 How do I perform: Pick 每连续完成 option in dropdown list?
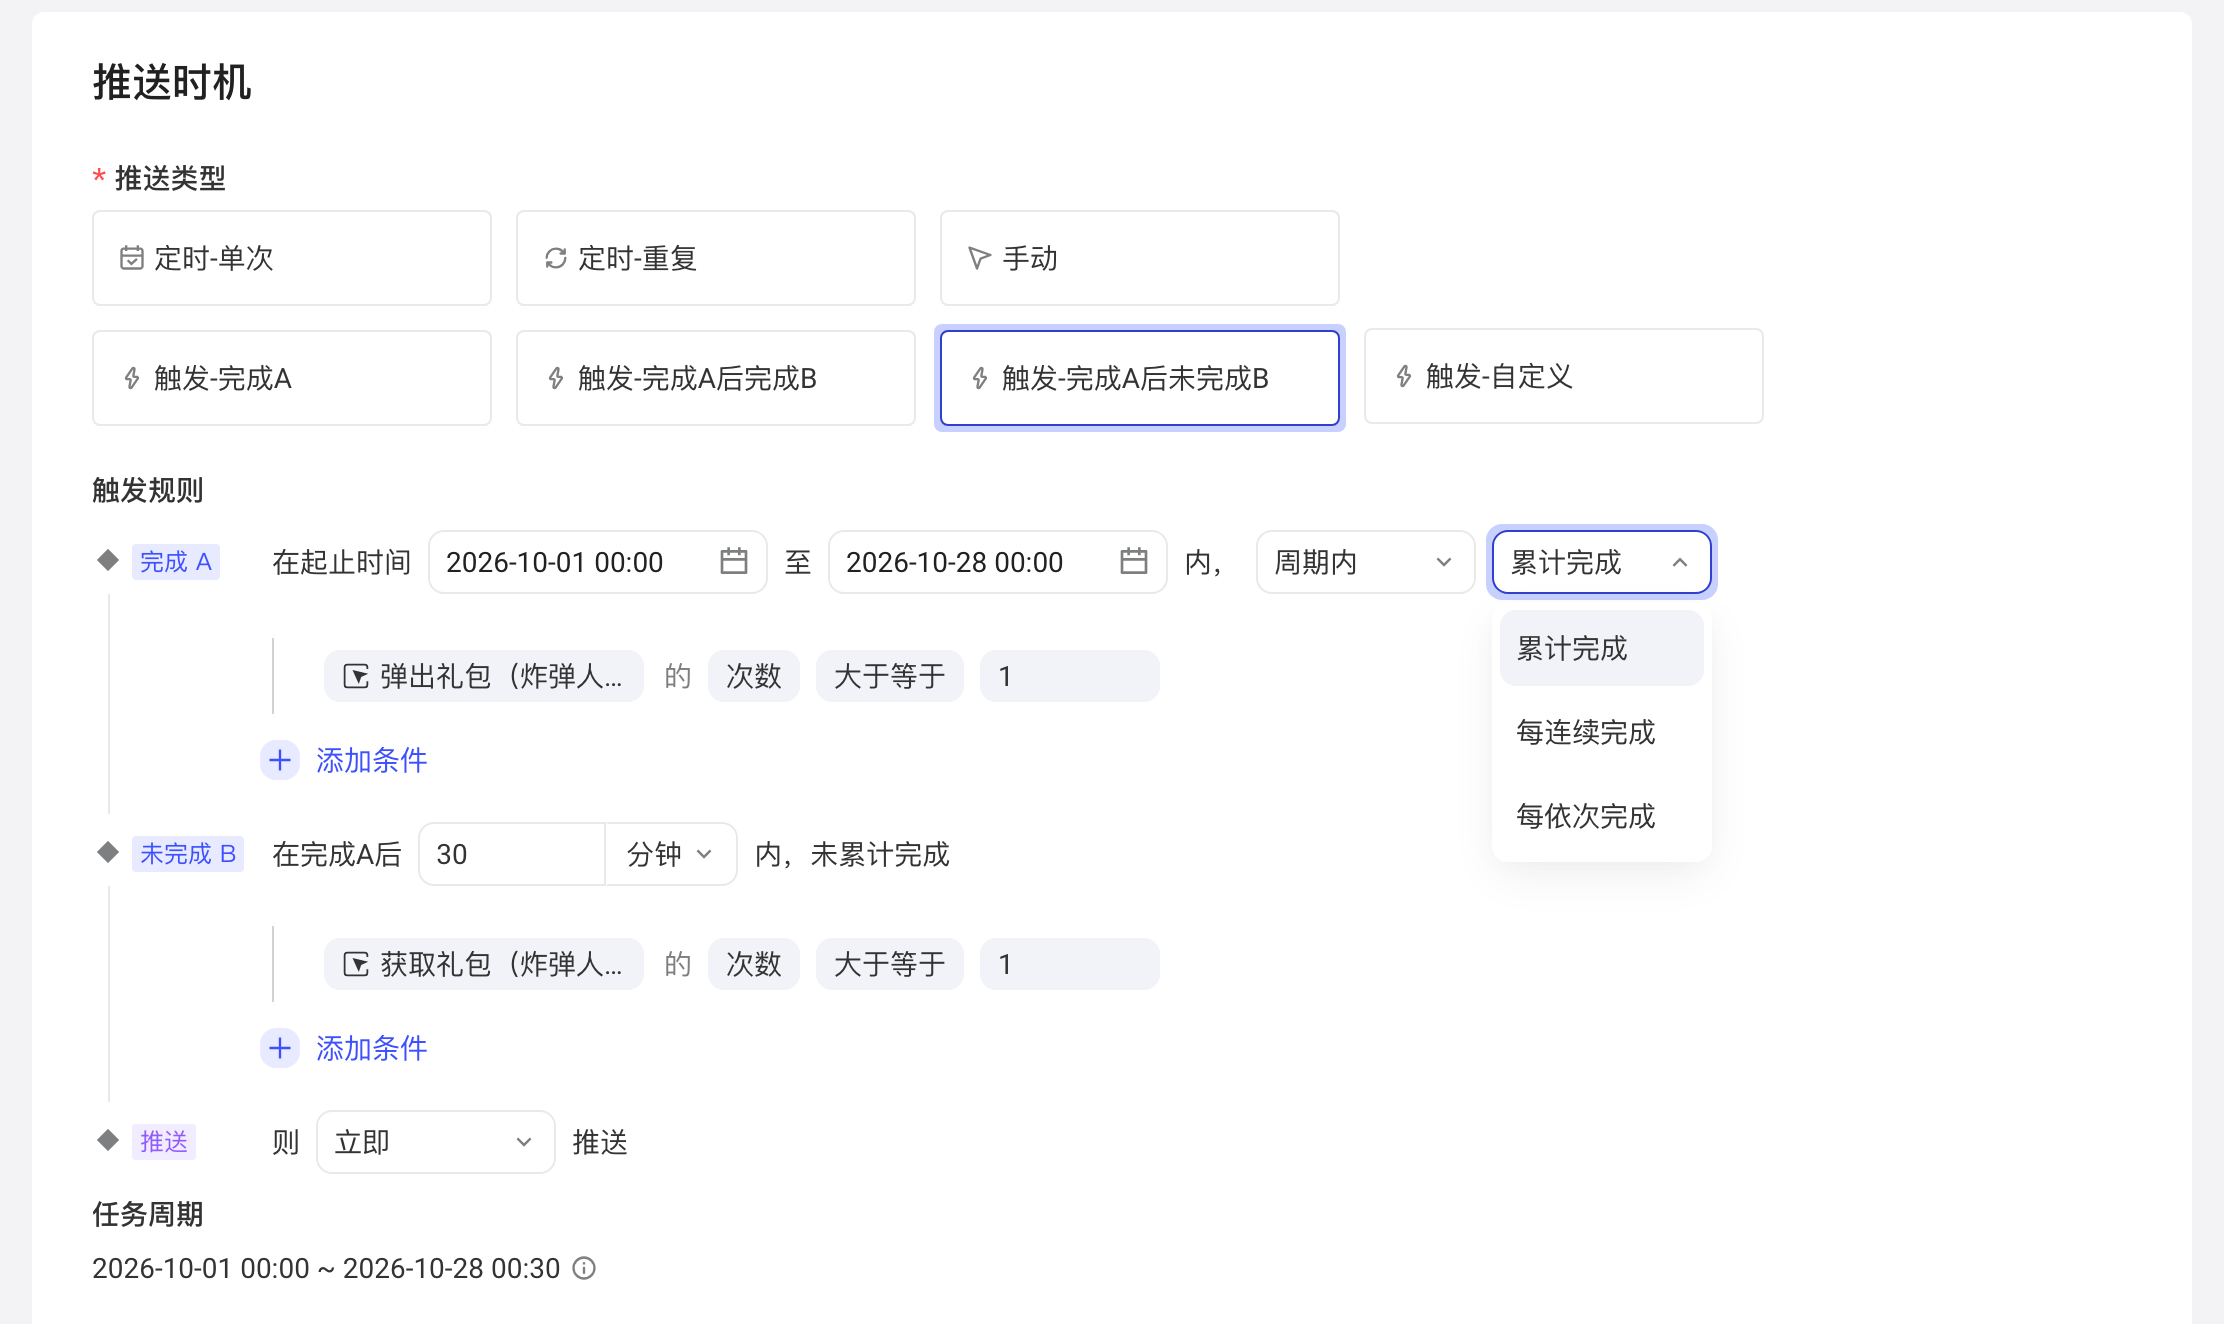pyautogui.click(x=1602, y=732)
